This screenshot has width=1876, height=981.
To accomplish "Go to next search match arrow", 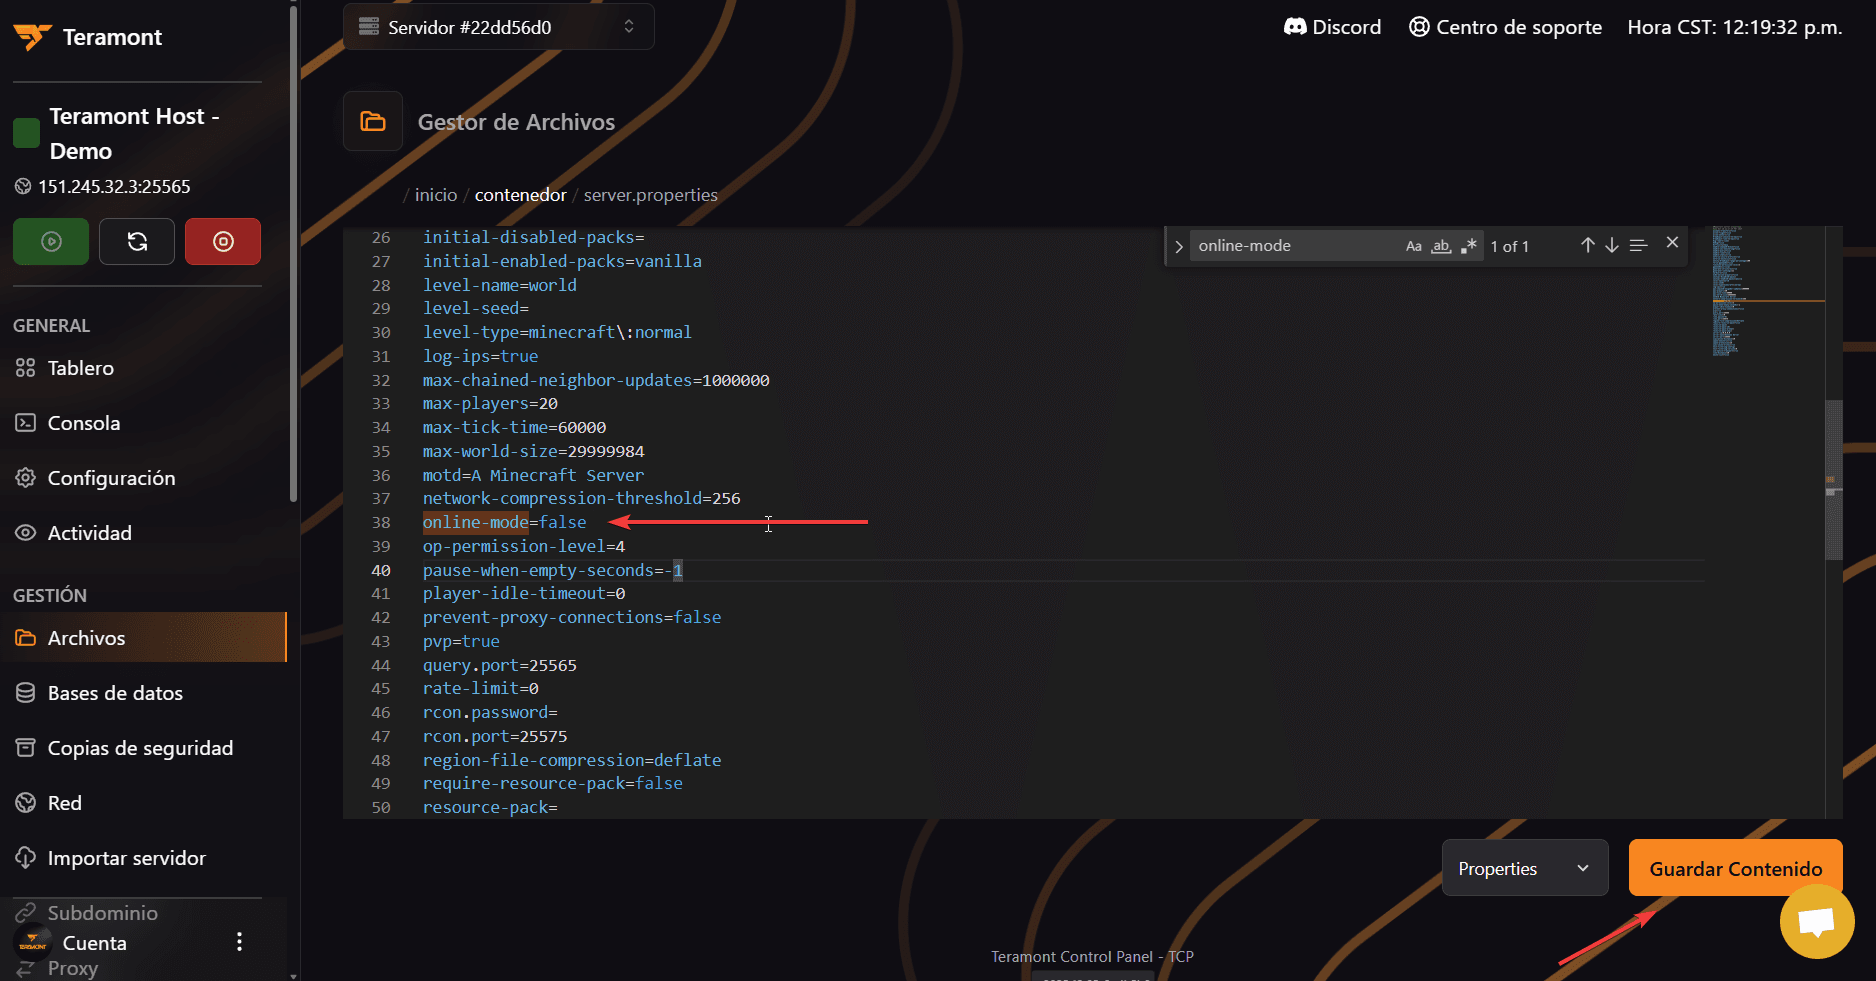I will click(x=1612, y=245).
